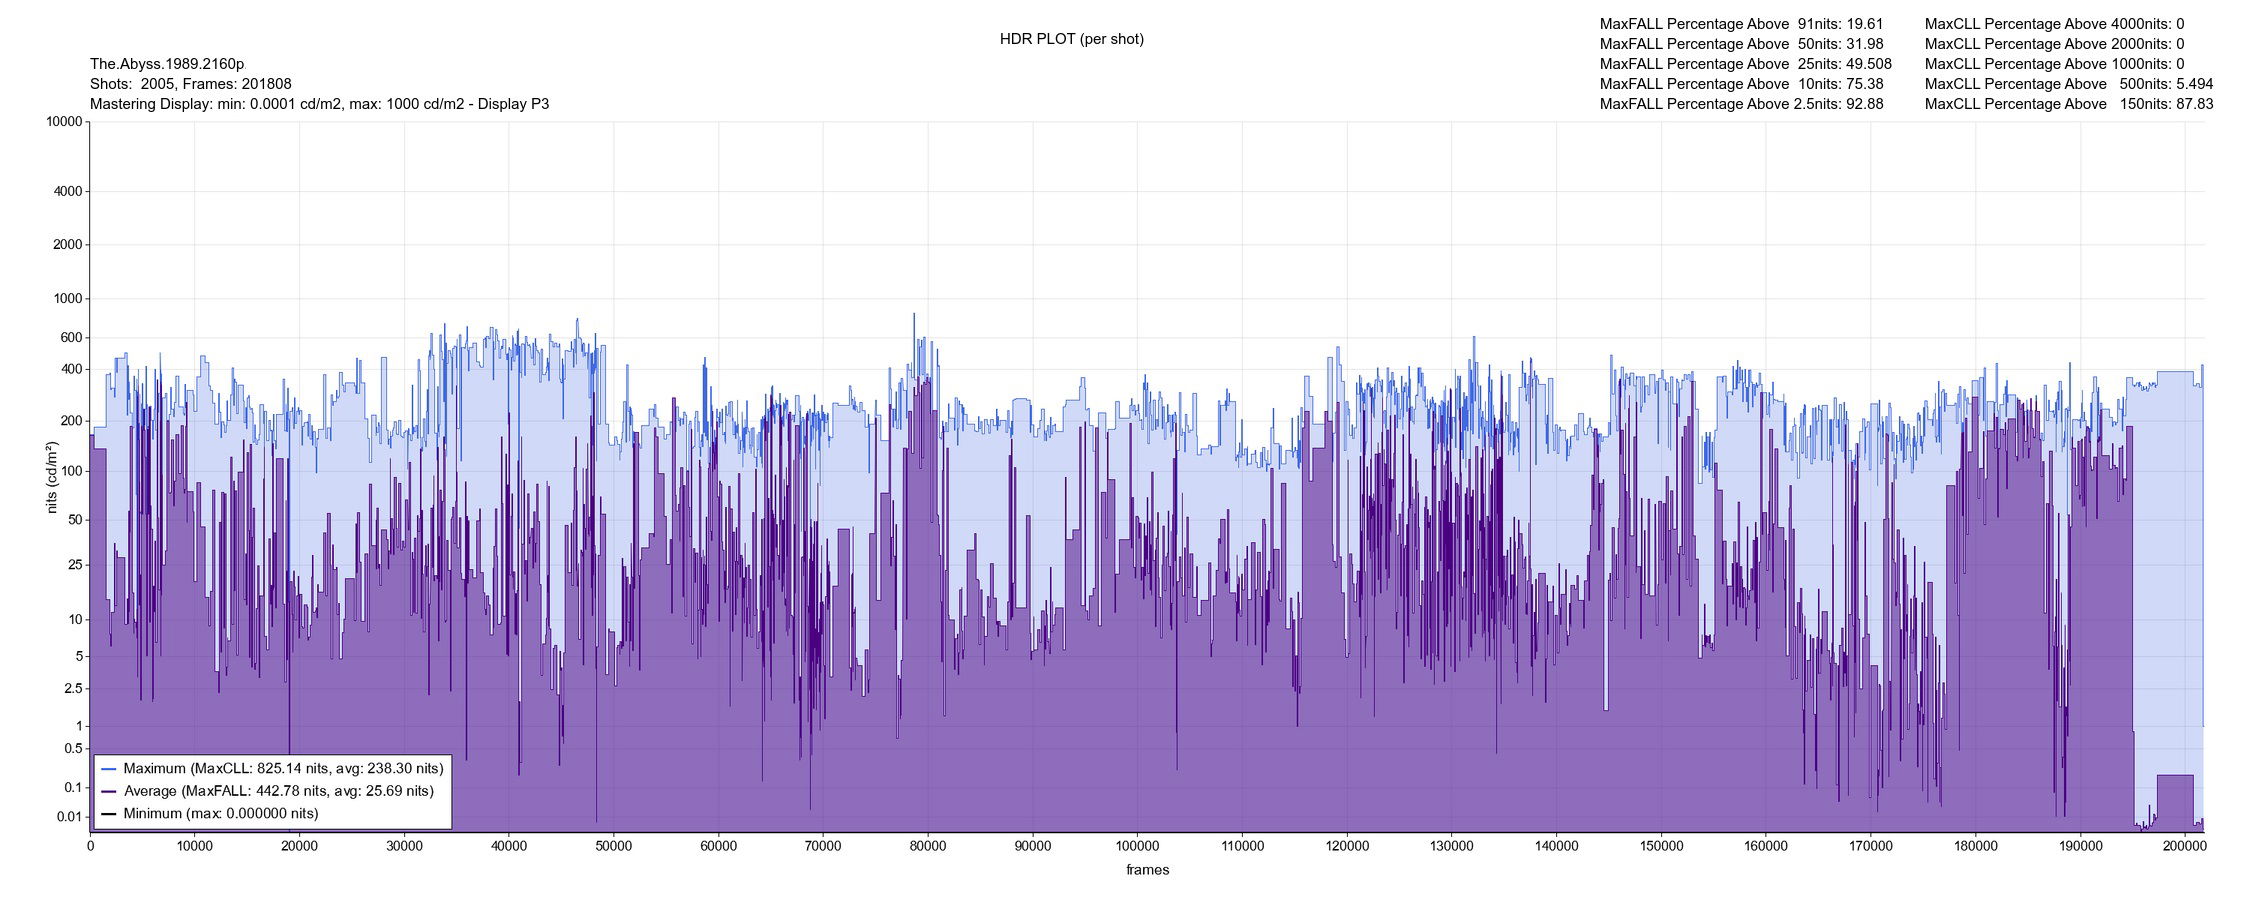This screenshot has height=900, width=2250.
Task: Click the 'HDR PLOT (per shot)' title
Action: pos(1072,39)
